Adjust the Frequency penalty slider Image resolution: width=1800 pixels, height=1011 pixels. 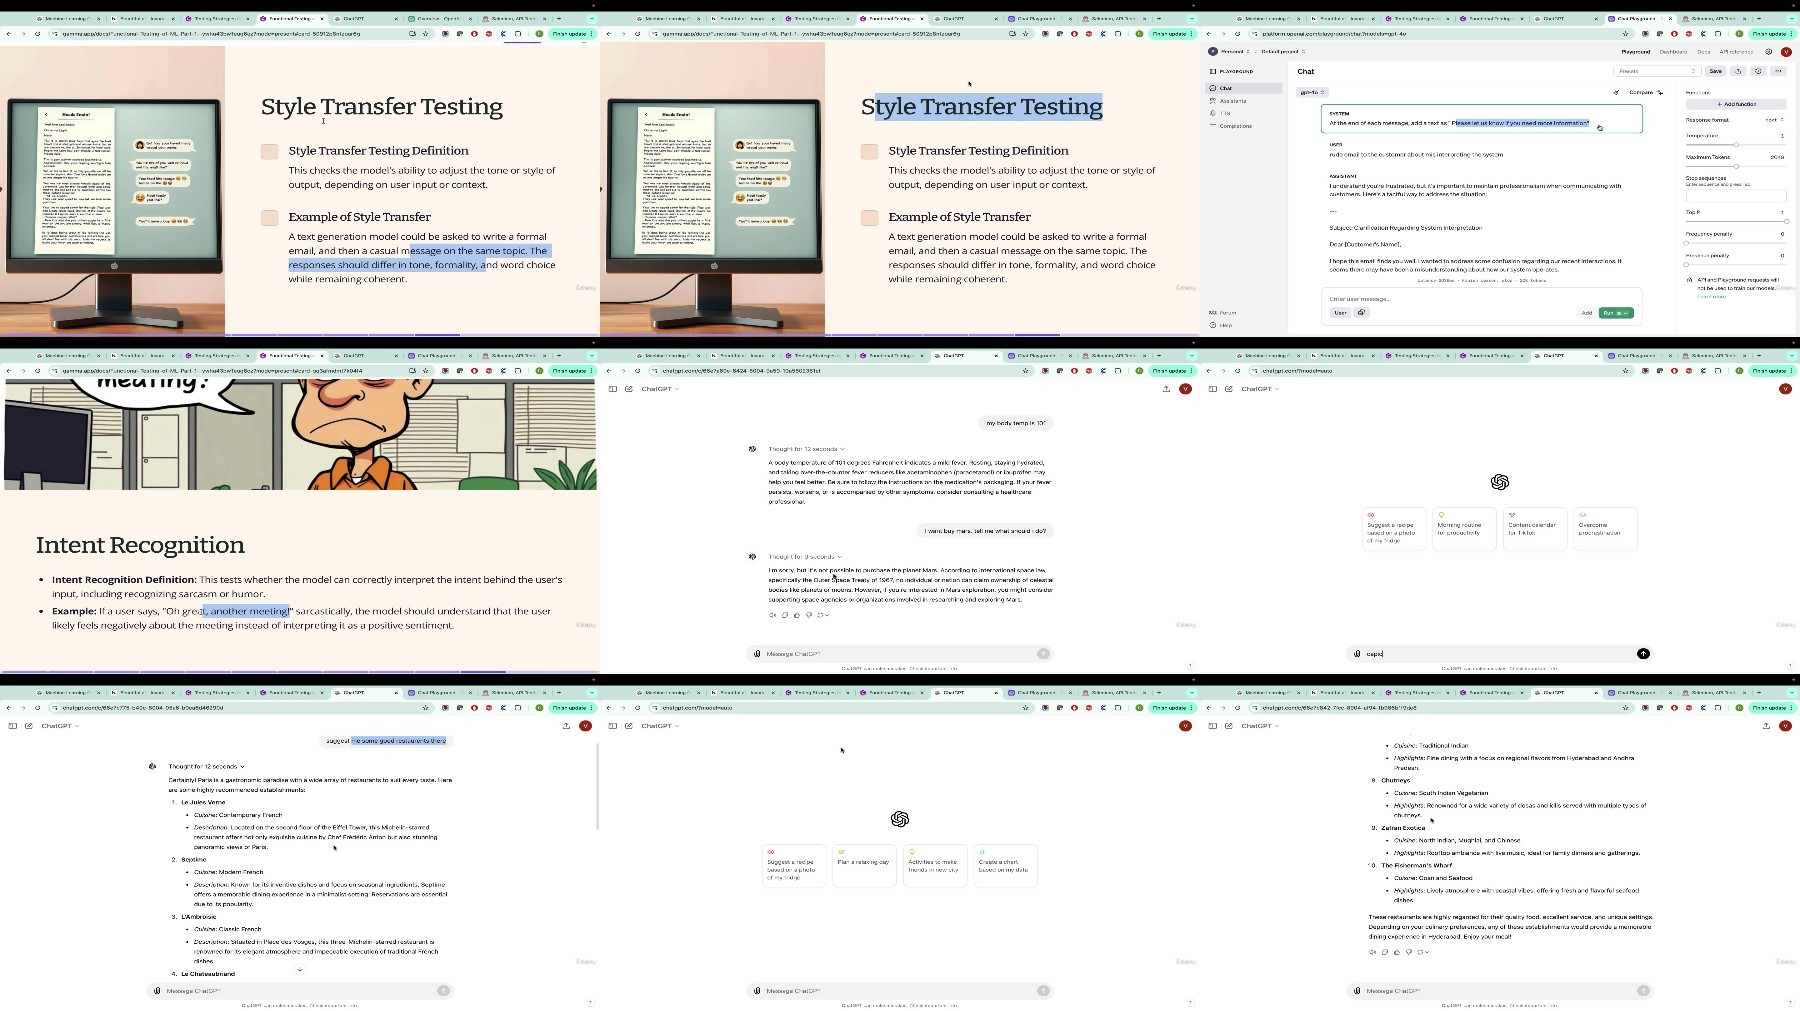1736,243
